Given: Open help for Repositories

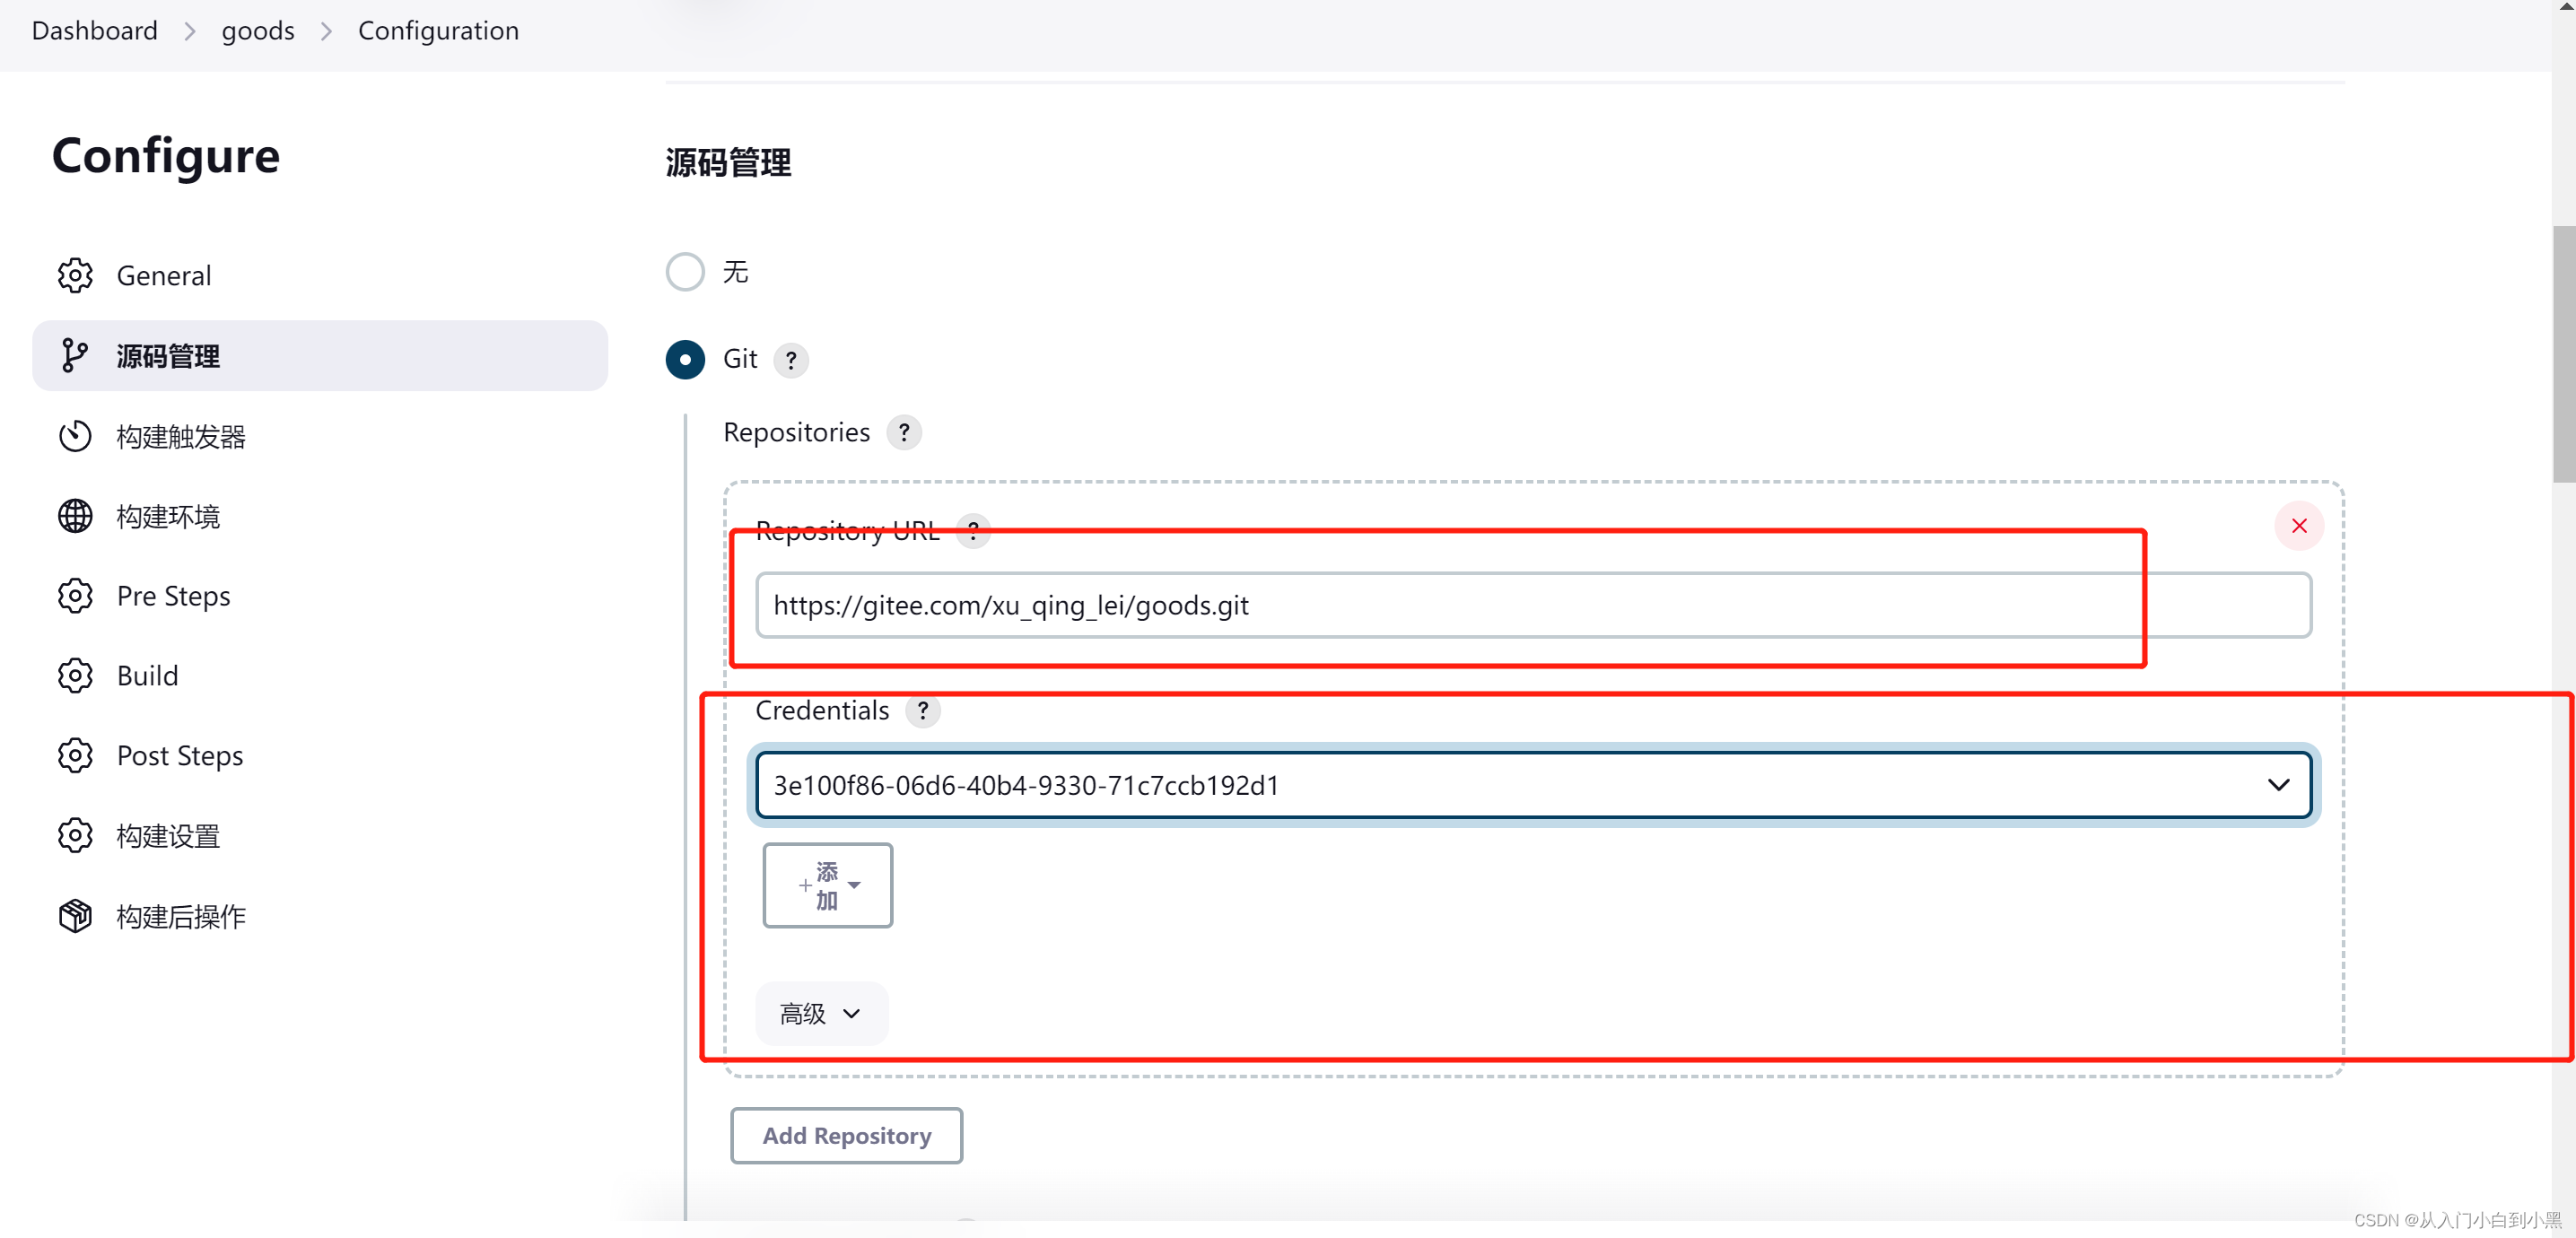Looking at the screenshot, I should (904, 432).
